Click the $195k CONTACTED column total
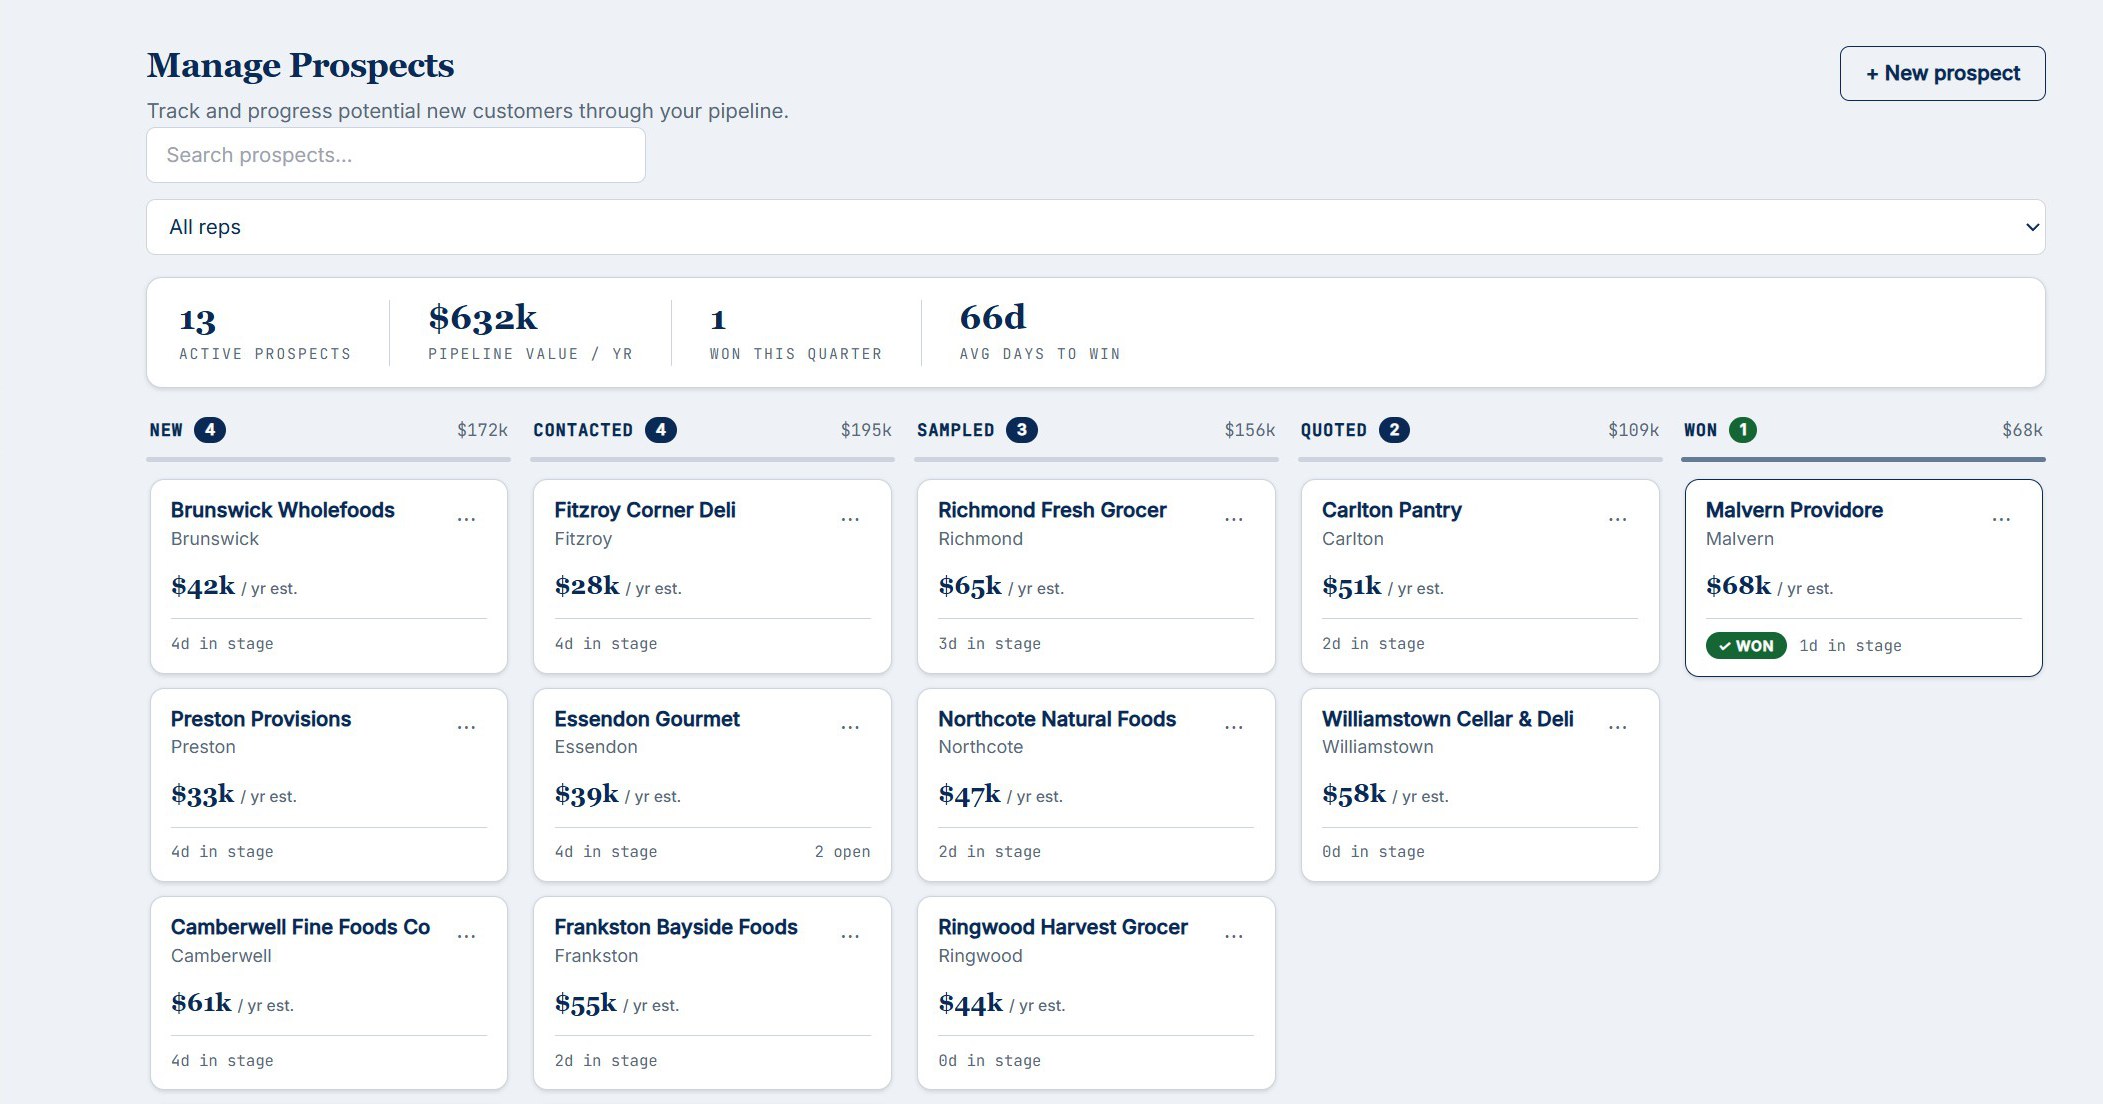The width and height of the screenshot is (2103, 1104). pos(866,430)
